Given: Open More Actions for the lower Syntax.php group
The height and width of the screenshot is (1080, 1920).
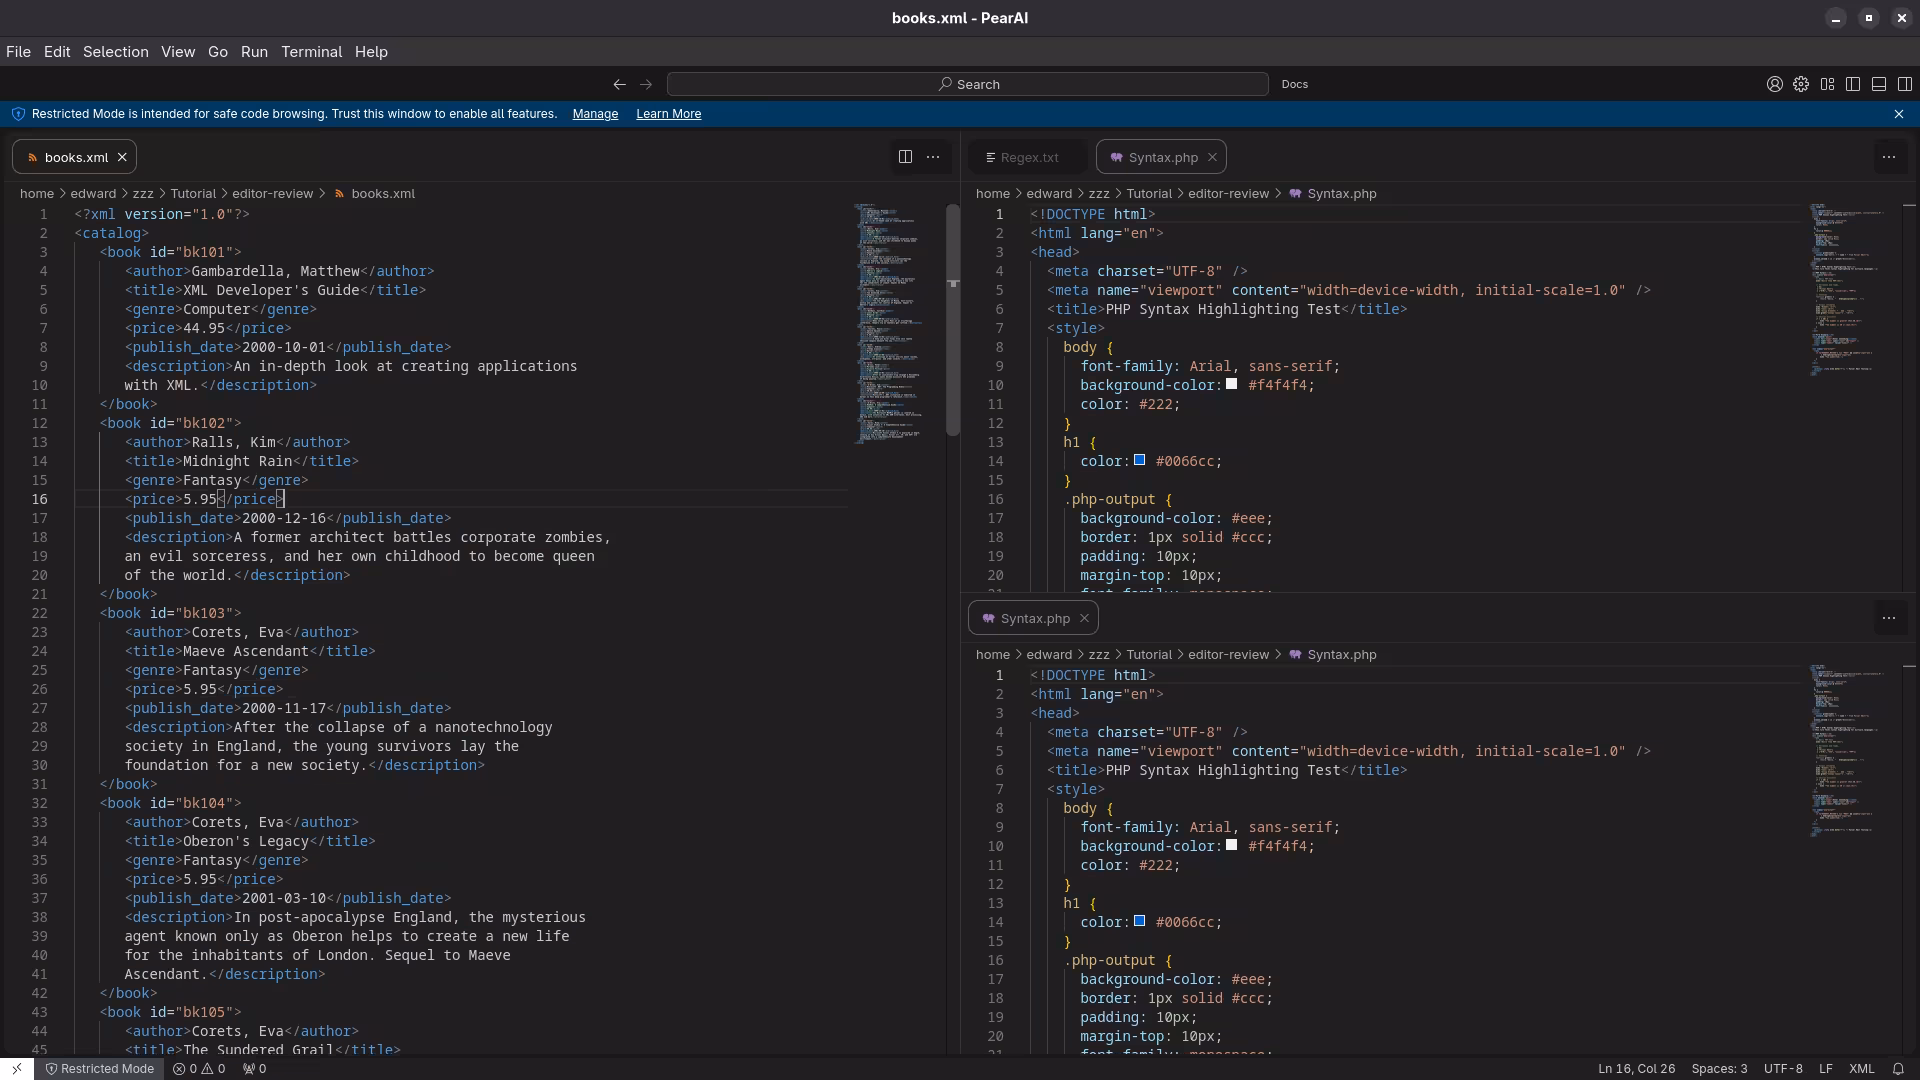Looking at the screenshot, I should tap(1888, 618).
